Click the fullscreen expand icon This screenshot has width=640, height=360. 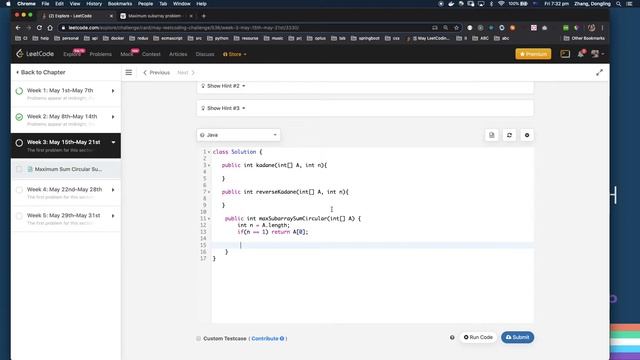pos(599,73)
